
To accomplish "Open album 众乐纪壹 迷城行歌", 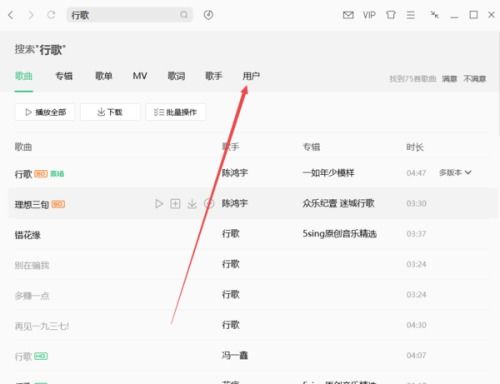I will 338,203.
